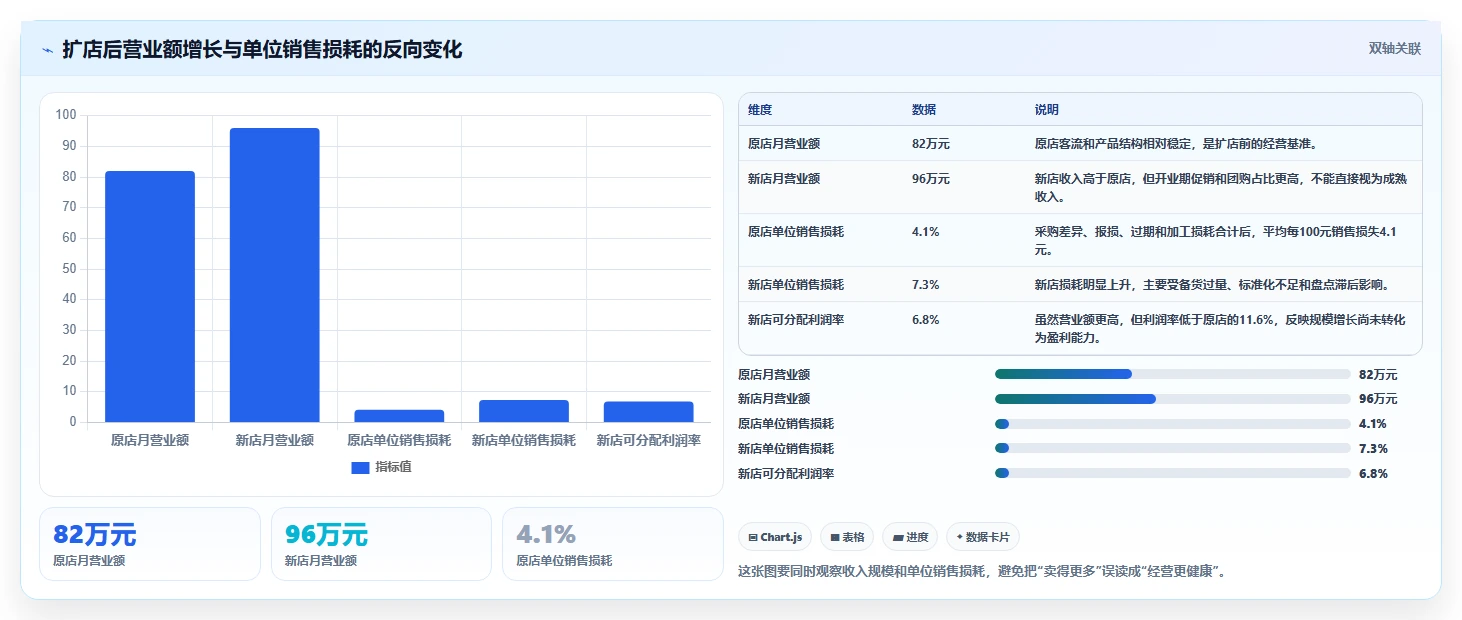
Task: Click the 指标值 legend label
Action: 393,467
